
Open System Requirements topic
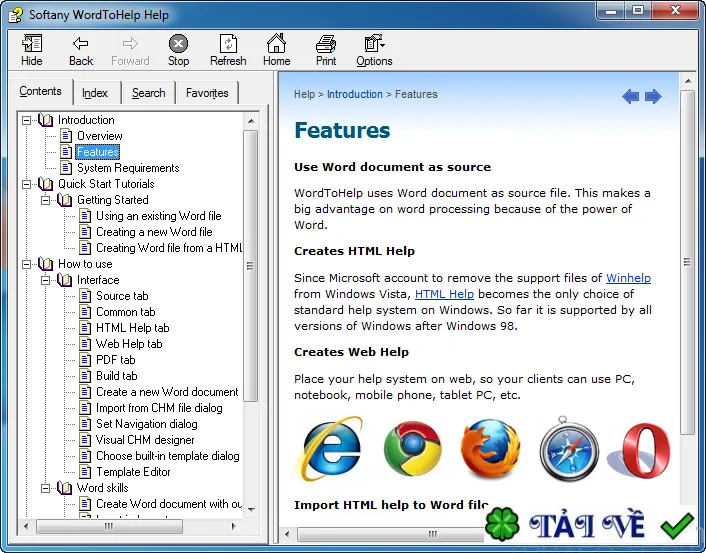[128, 168]
